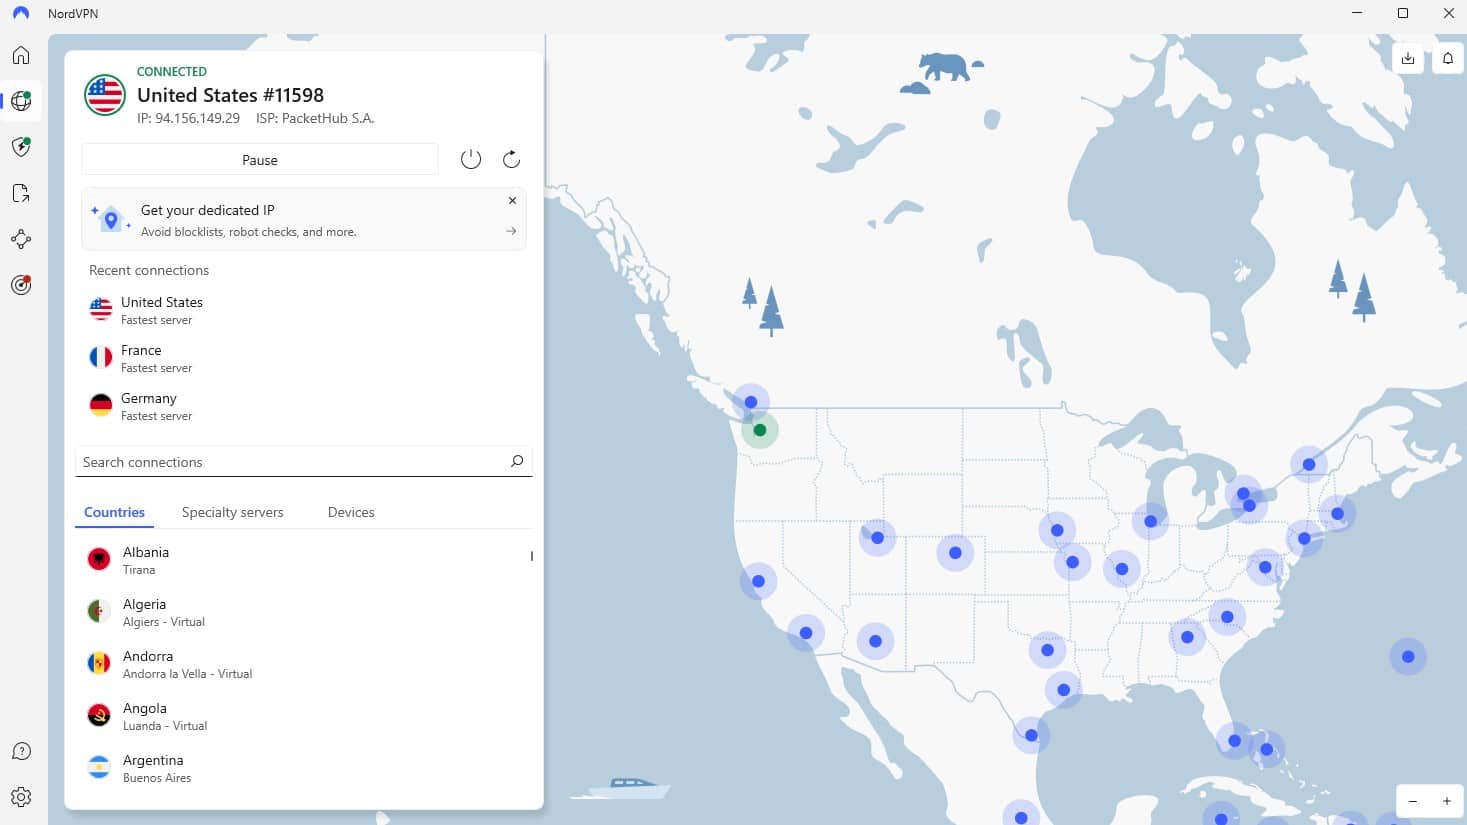
Task: Open the Settings gear icon
Action: [21, 797]
